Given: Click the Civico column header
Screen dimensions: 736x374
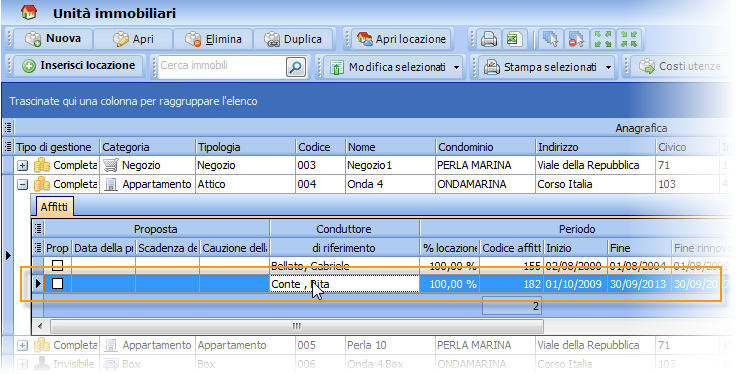Looking at the screenshot, I should 687,147.
